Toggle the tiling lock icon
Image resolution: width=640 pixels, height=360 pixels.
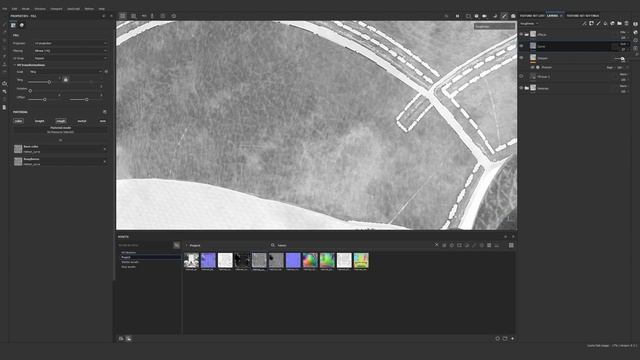point(65,79)
